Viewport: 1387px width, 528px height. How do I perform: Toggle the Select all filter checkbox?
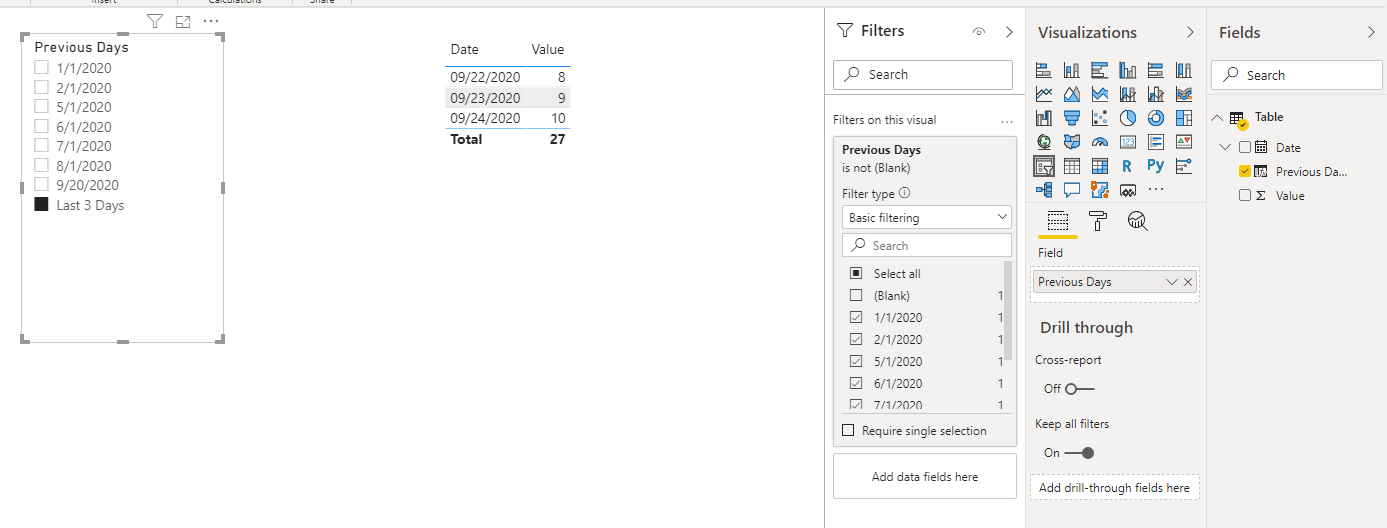pos(855,273)
